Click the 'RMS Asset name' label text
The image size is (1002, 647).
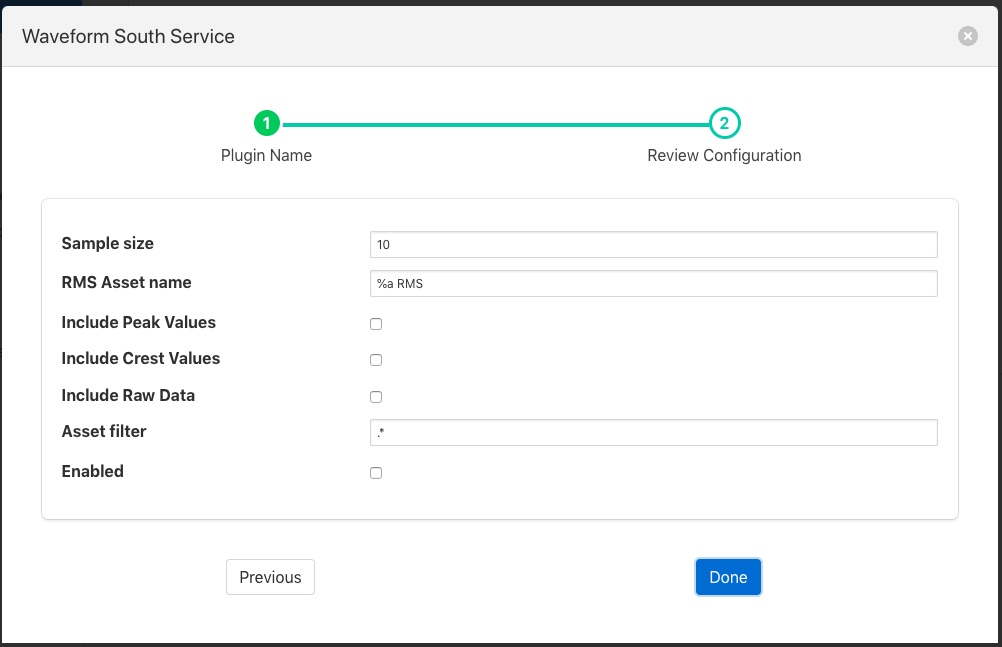[x=126, y=282]
